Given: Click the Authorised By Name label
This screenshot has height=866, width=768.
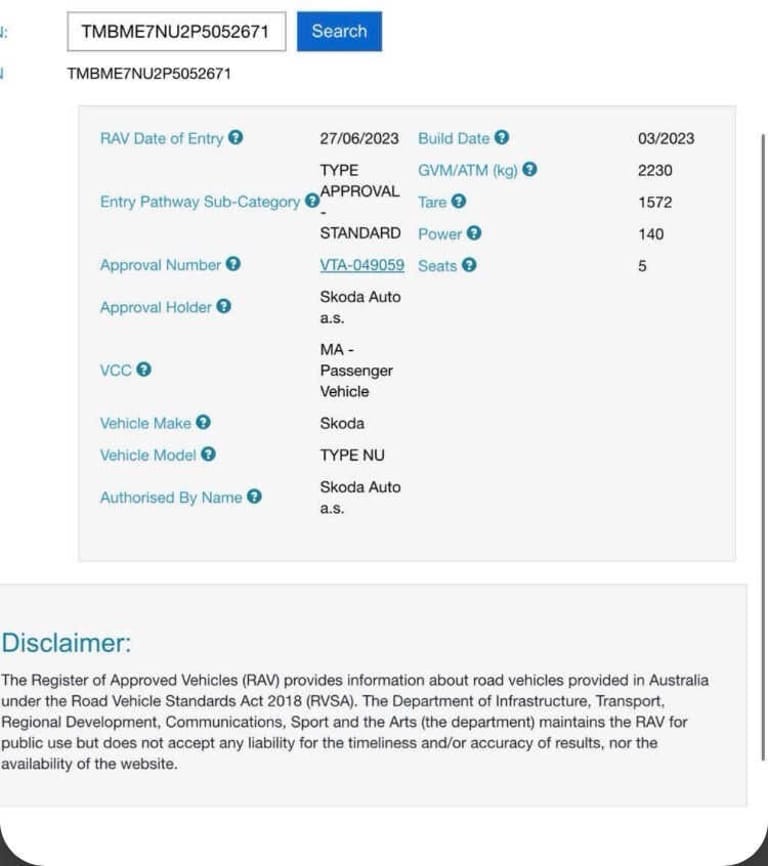Looking at the screenshot, I should tap(171, 498).
